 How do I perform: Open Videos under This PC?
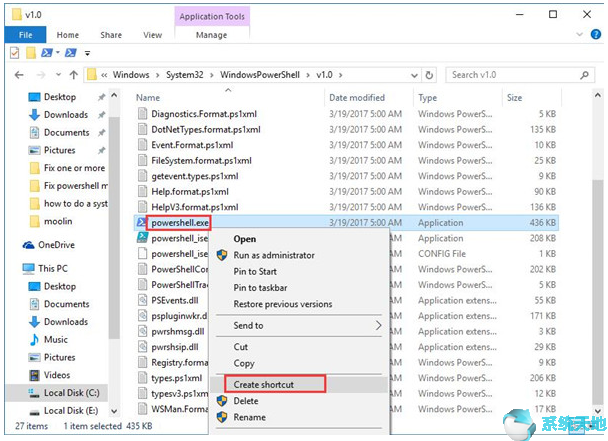tap(57, 375)
